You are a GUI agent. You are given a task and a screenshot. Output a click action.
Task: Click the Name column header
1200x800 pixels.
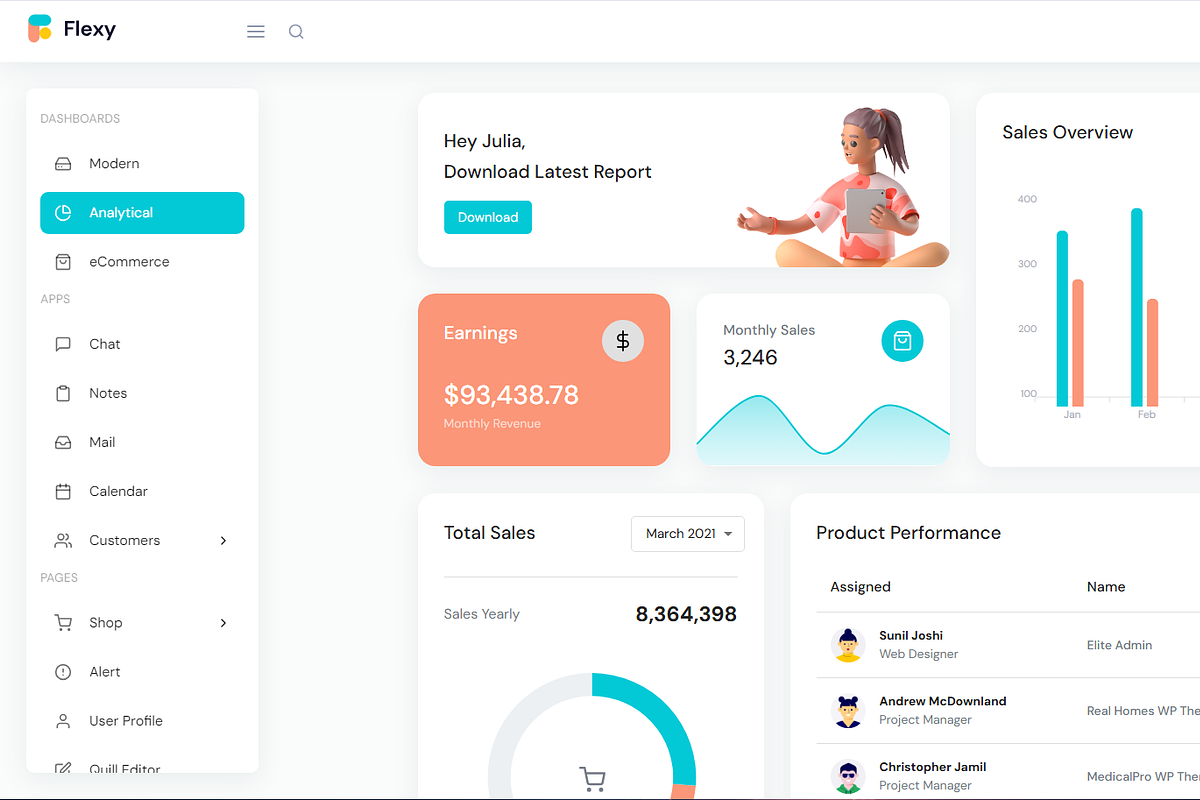coord(1106,587)
